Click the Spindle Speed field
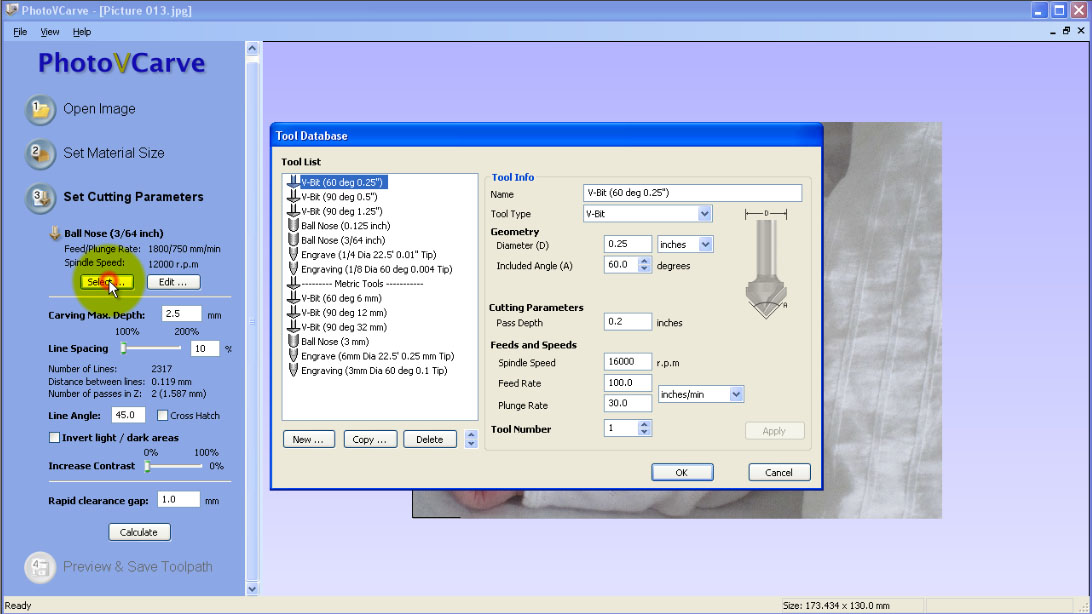1092x614 pixels. pos(627,362)
